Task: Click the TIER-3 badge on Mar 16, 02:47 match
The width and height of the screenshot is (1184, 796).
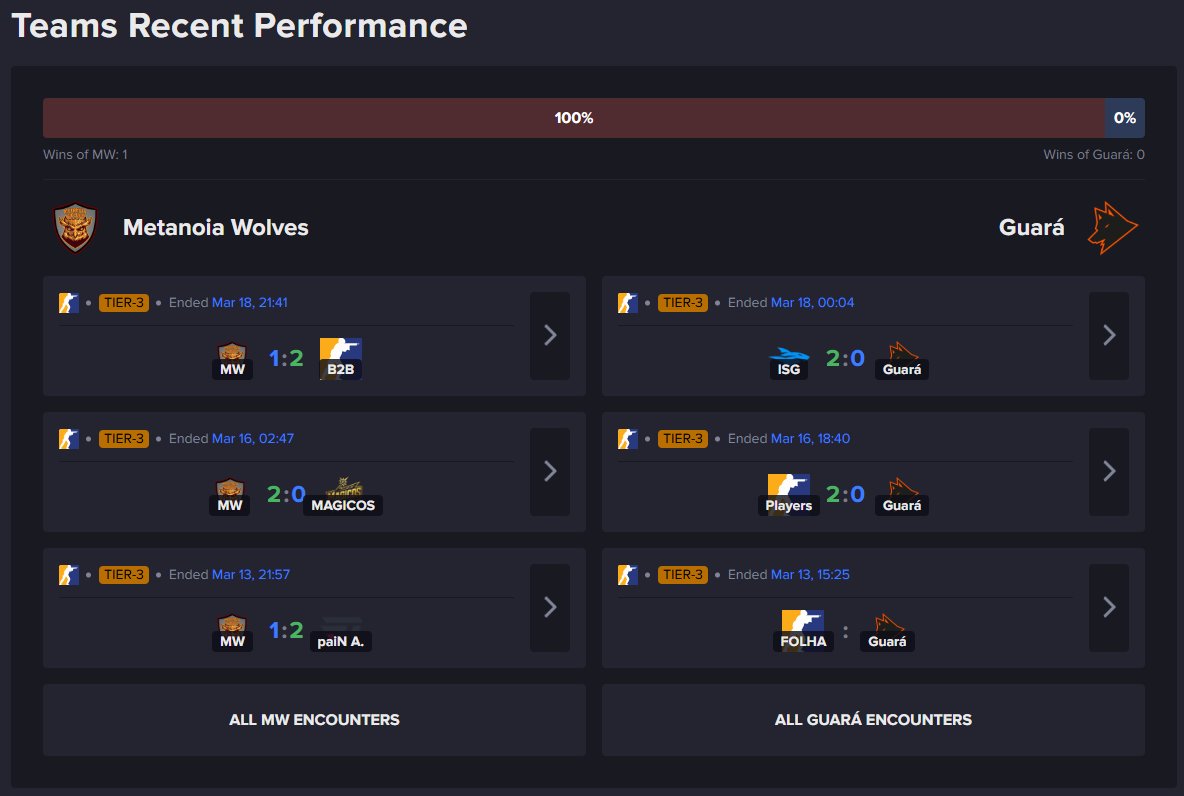Action: coord(124,439)
